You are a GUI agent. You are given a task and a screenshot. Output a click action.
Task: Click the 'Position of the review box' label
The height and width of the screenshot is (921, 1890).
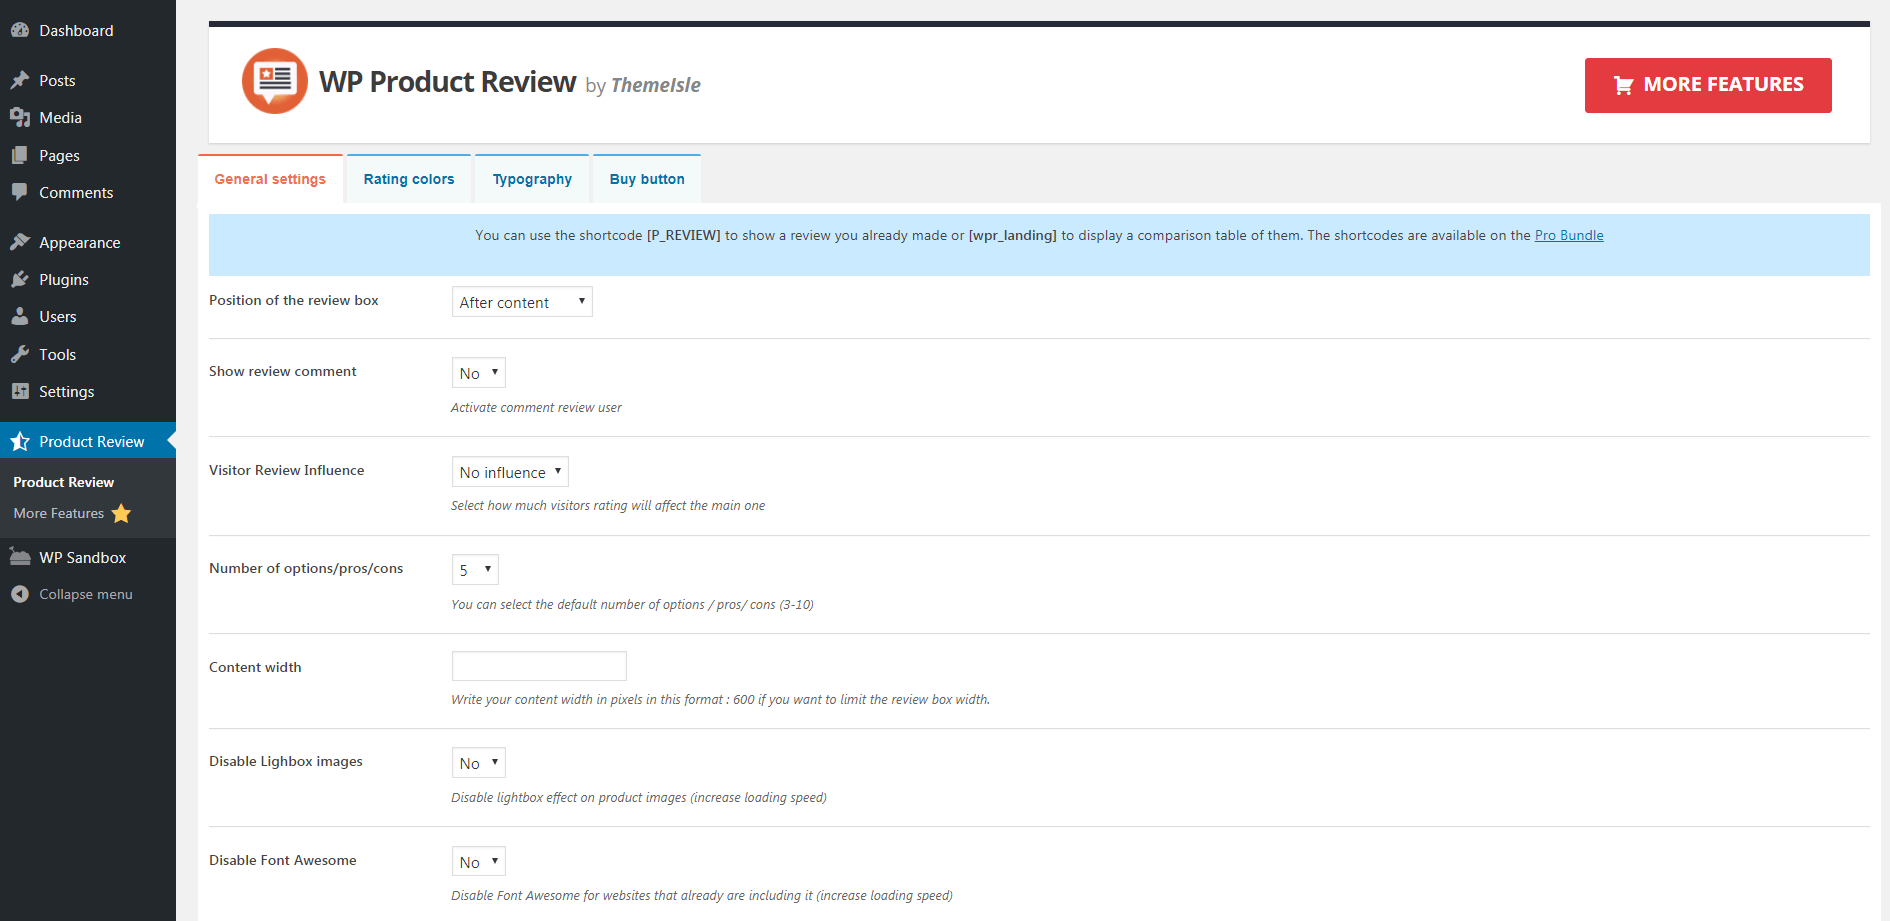tap(294, 300)
